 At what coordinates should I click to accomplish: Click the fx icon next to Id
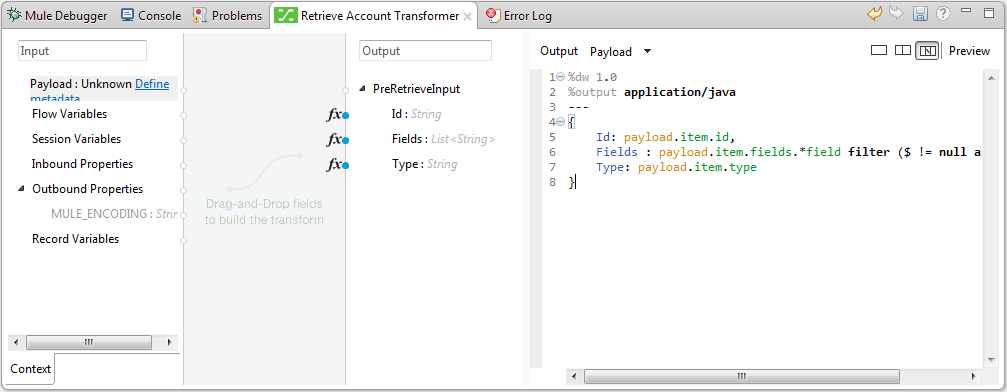(x=334, y=115)
